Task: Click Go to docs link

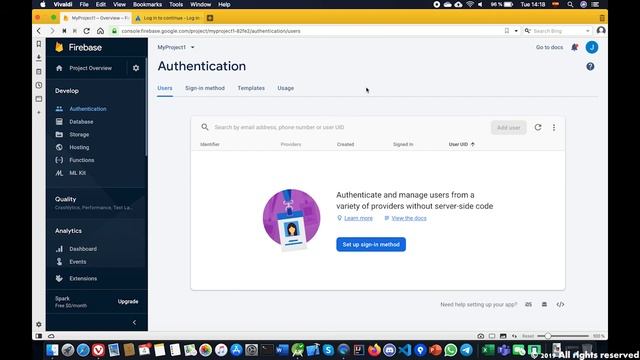Action: coord(549,47)
